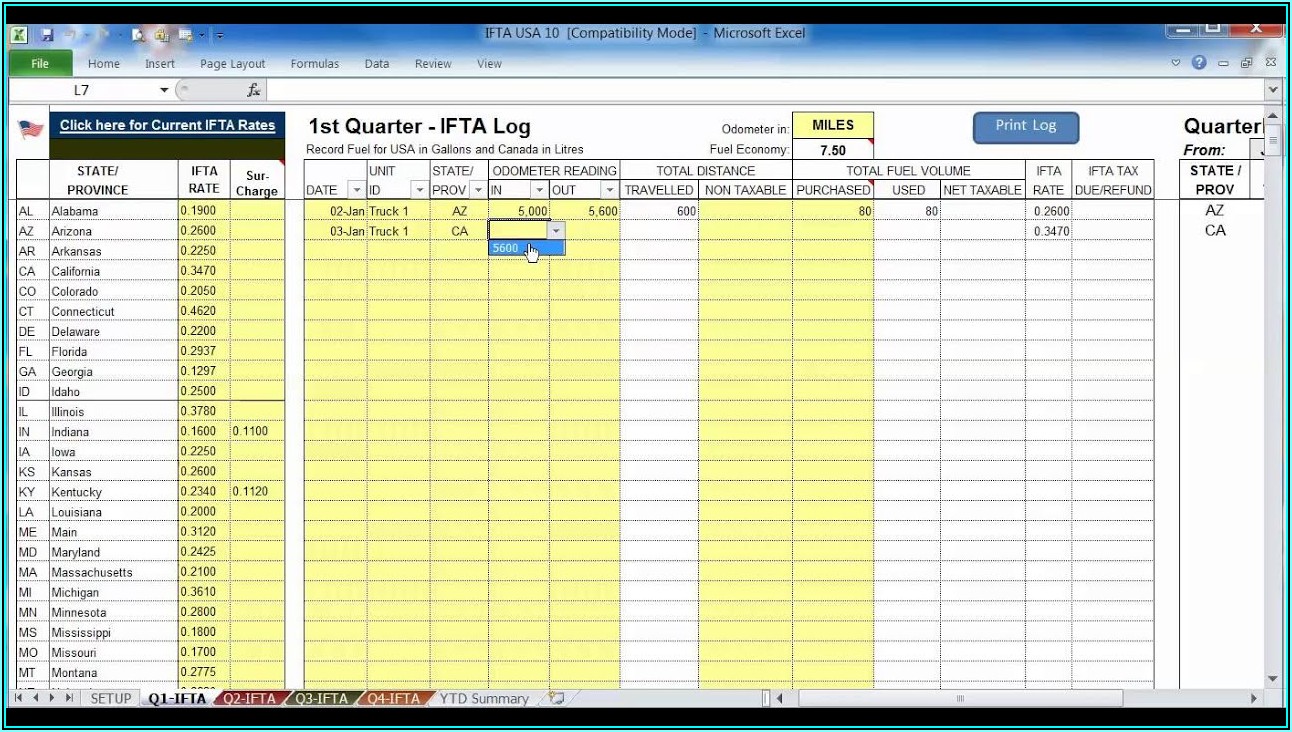The image size is (1292, 732).
Task: Select 5600 from the odometer dropdown list
Action: [506, 248]
